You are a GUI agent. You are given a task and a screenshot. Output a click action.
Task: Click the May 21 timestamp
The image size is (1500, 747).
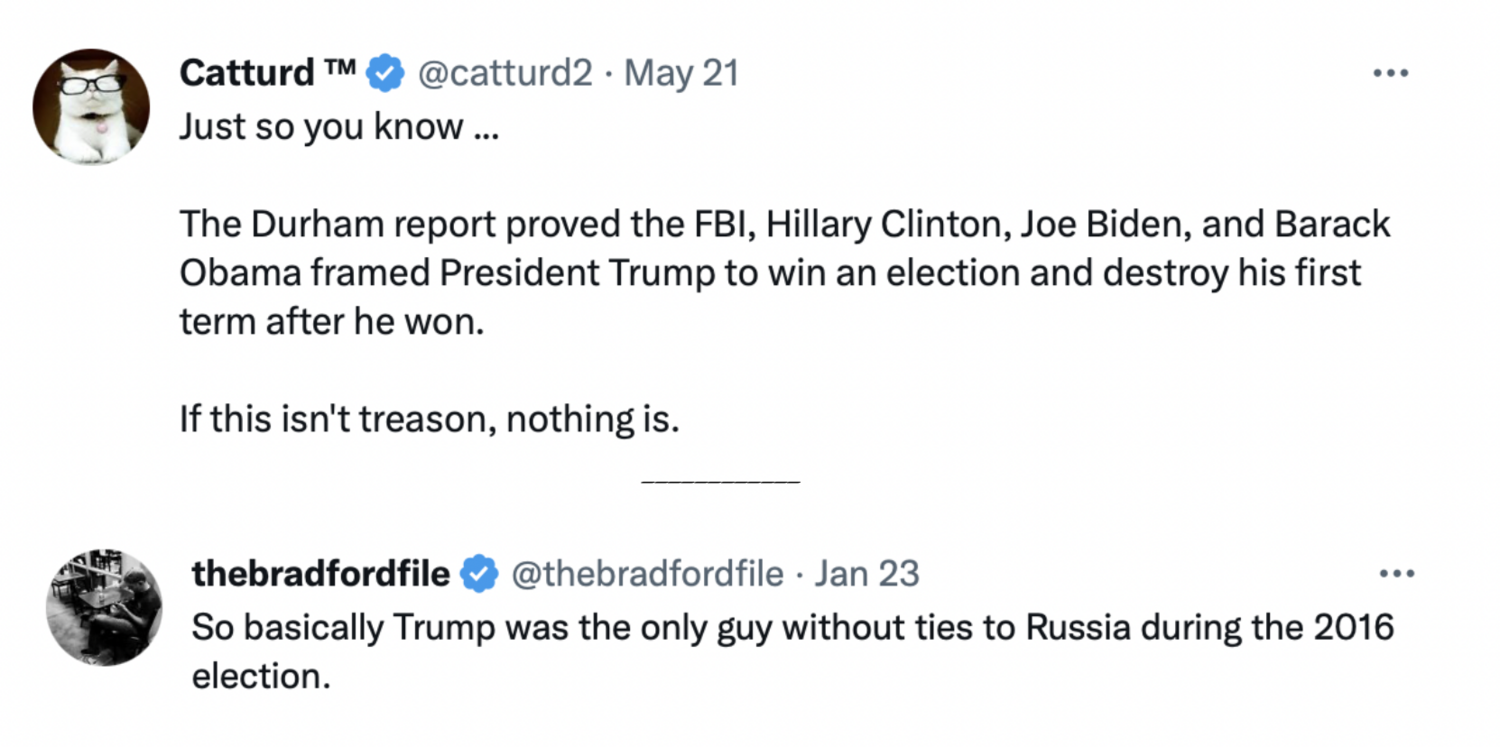[x=681, y=73]
